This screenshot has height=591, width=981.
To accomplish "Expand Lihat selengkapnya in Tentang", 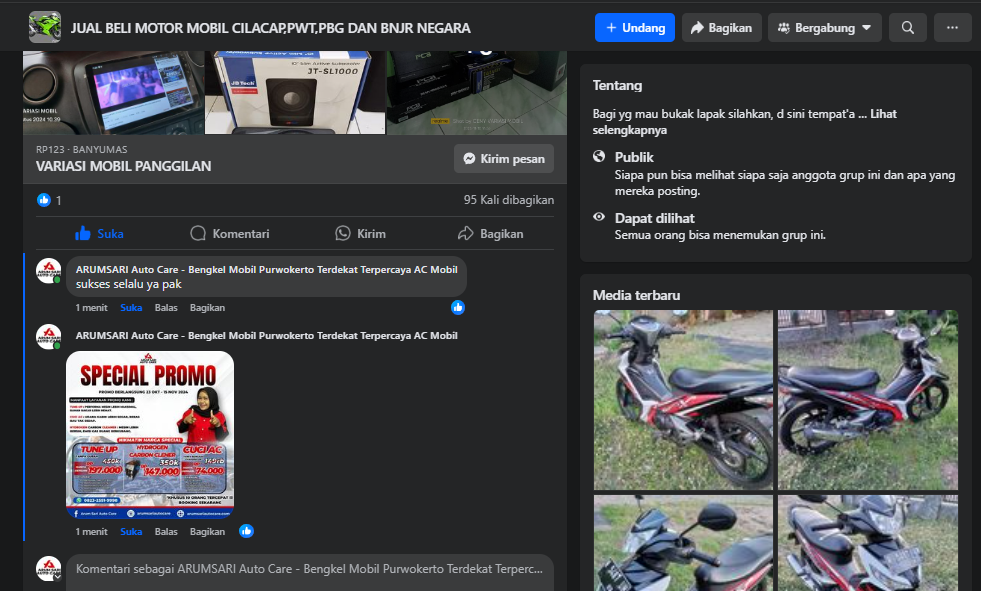I will [x=745, y=122].
